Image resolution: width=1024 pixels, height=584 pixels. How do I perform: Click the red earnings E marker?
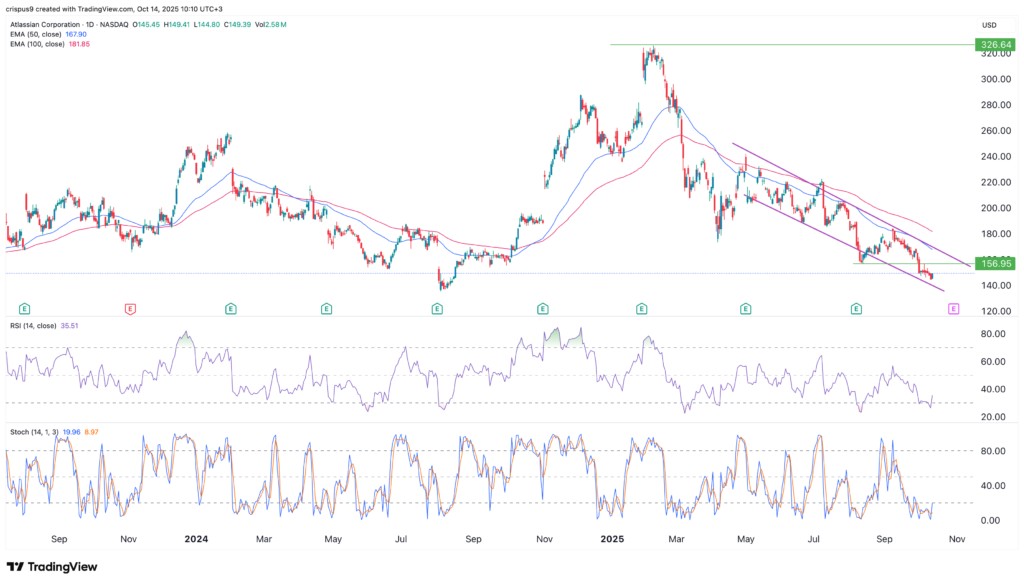coord(129,310)
